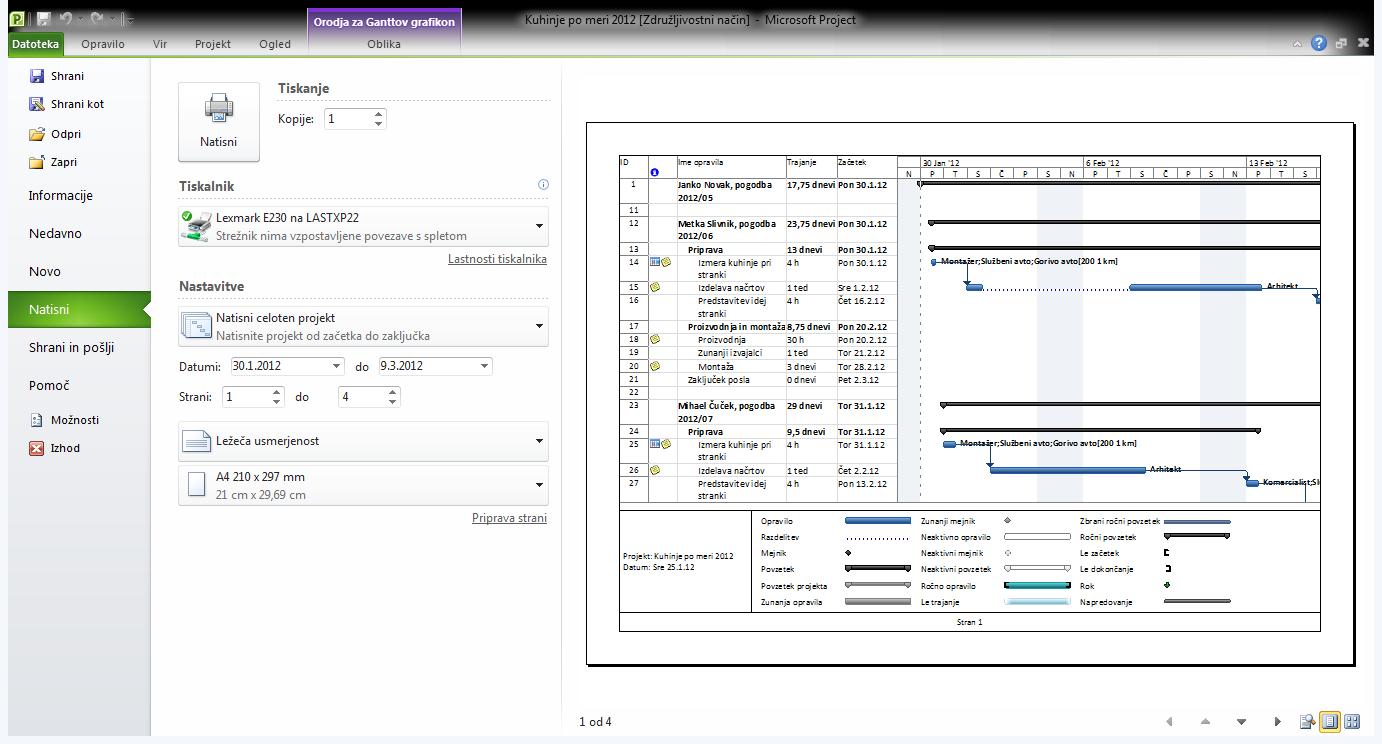1382x744 pixels.
Task: Switch to the Projekt ribbon tab
Action: click(x=213, y=44)
